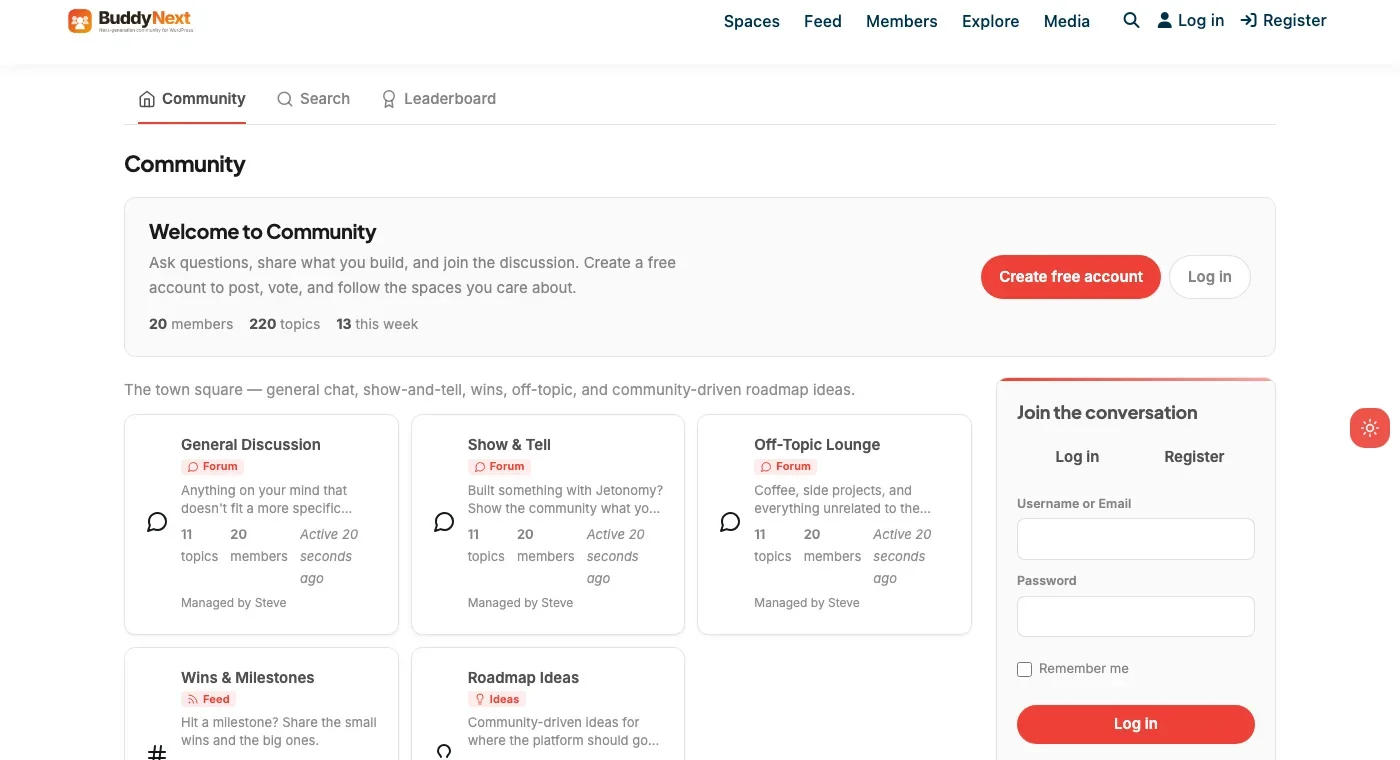Click 'Managed by Steve' under Show & Tell
The width and height of the screenshot is (1400, 760).
pyautogui.click(x=520, y=603)
